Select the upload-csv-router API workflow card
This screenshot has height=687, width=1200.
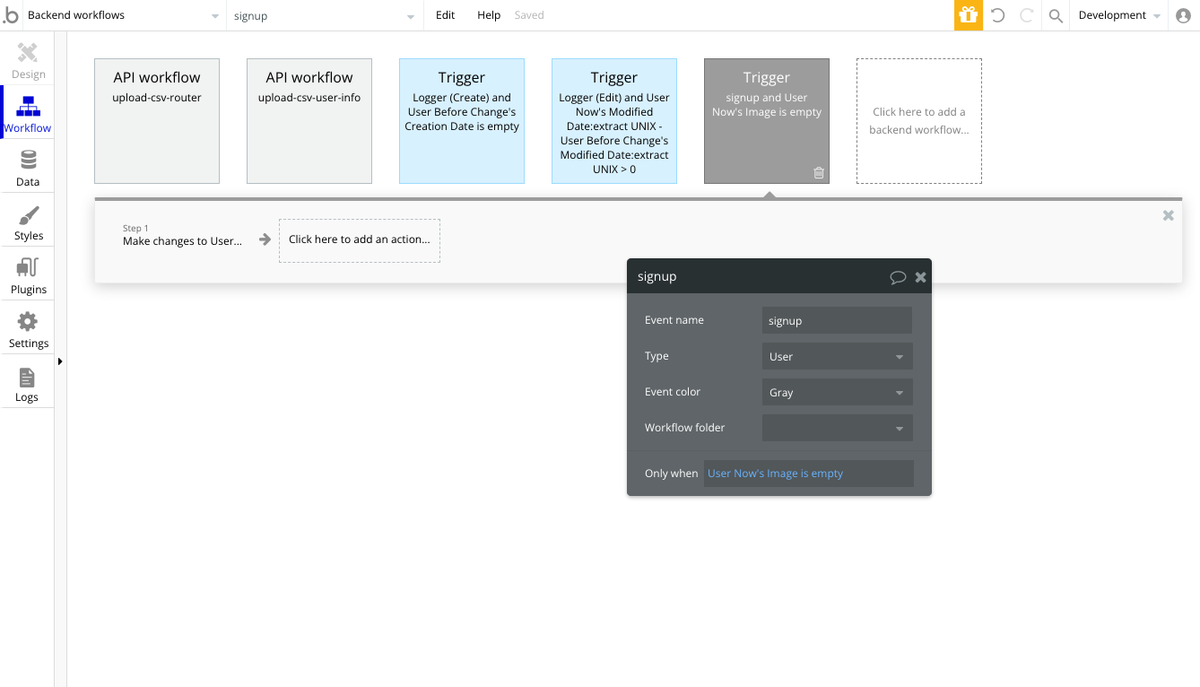click(x=157, y=121)
